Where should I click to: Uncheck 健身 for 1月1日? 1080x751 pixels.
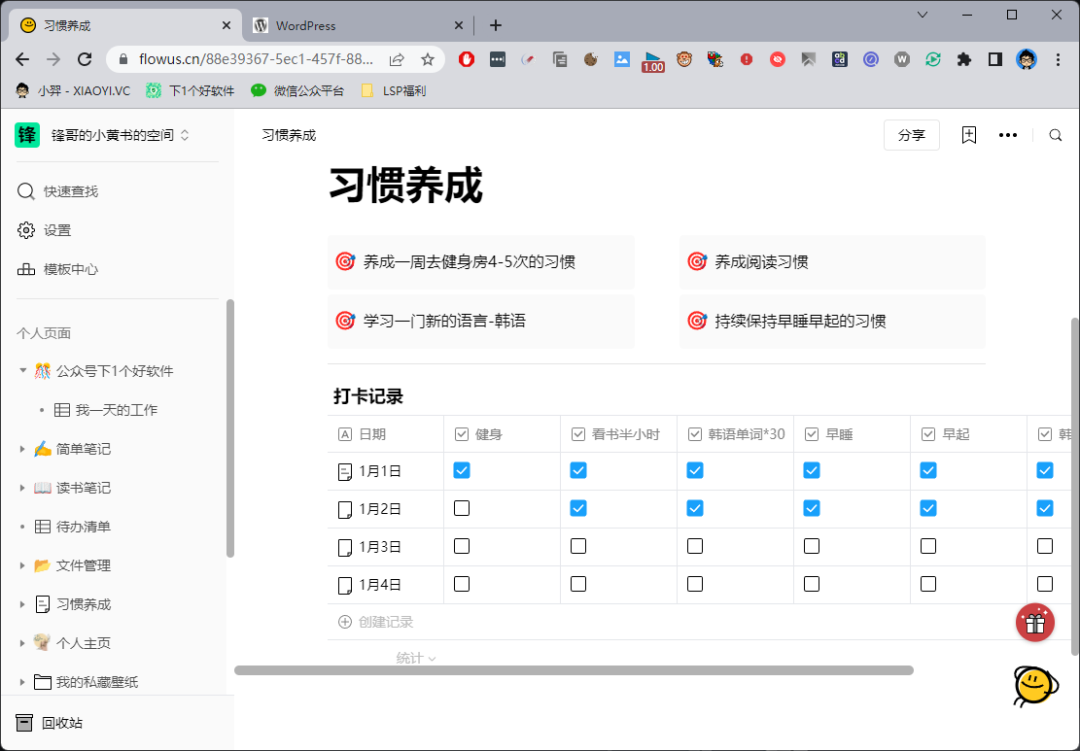(x=461, y=471)
